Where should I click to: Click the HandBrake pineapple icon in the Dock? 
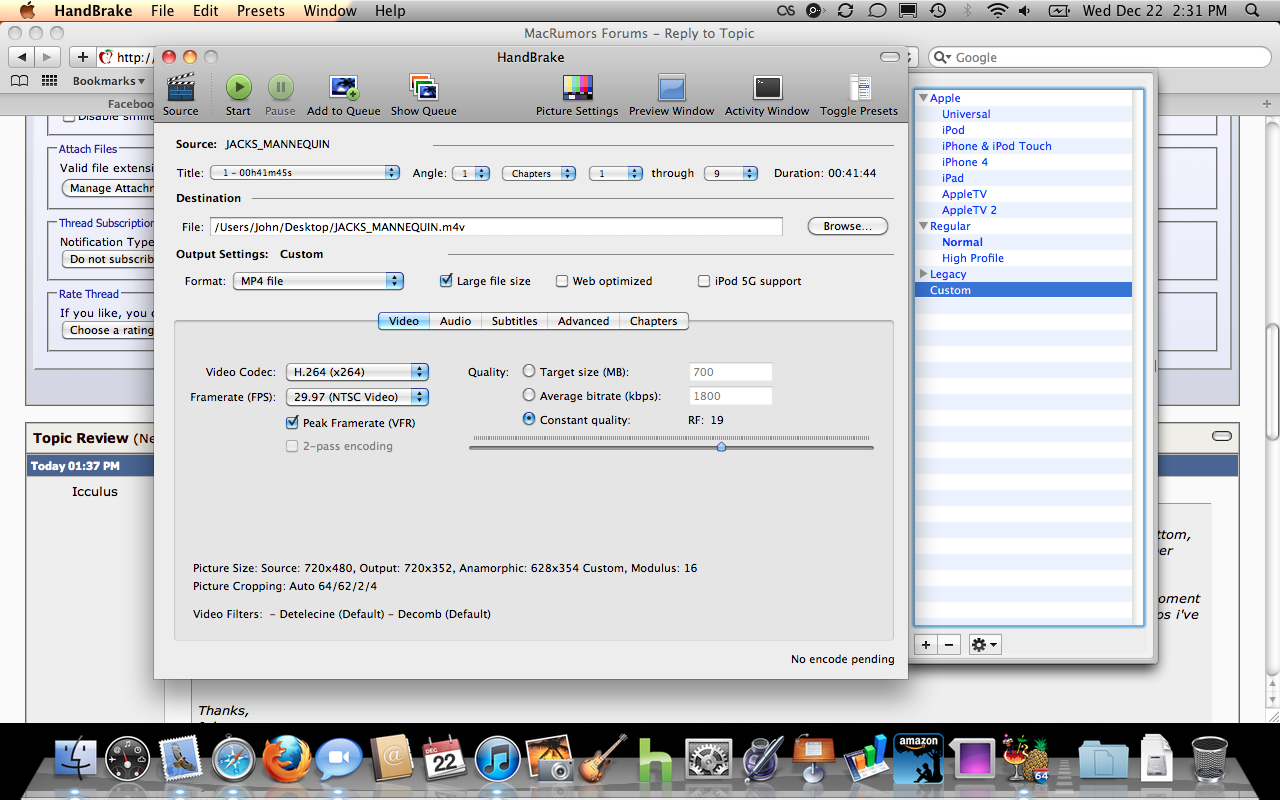tap(1025, 759)
